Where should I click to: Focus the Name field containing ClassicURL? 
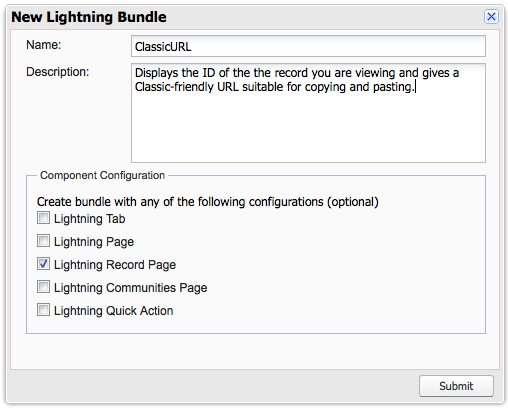point(308,46)
